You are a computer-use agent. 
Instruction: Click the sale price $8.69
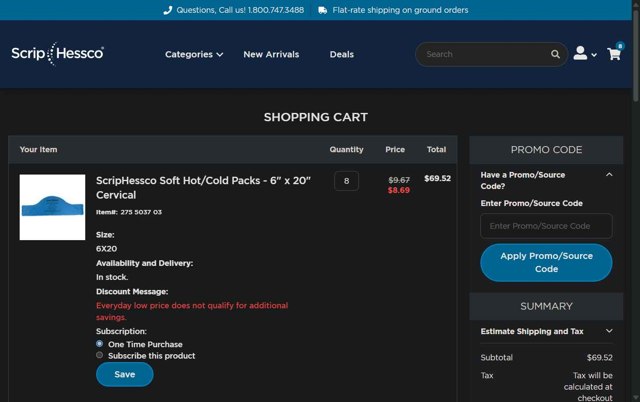point(399,190)
